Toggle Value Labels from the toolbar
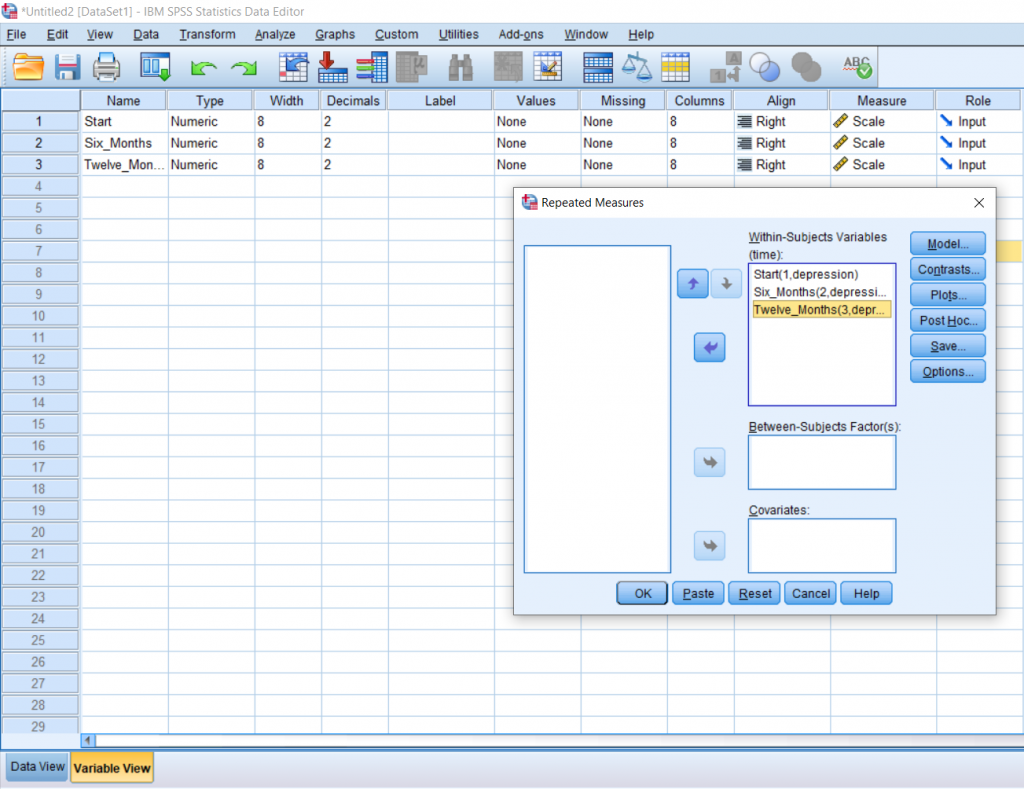 click(723, 66)
